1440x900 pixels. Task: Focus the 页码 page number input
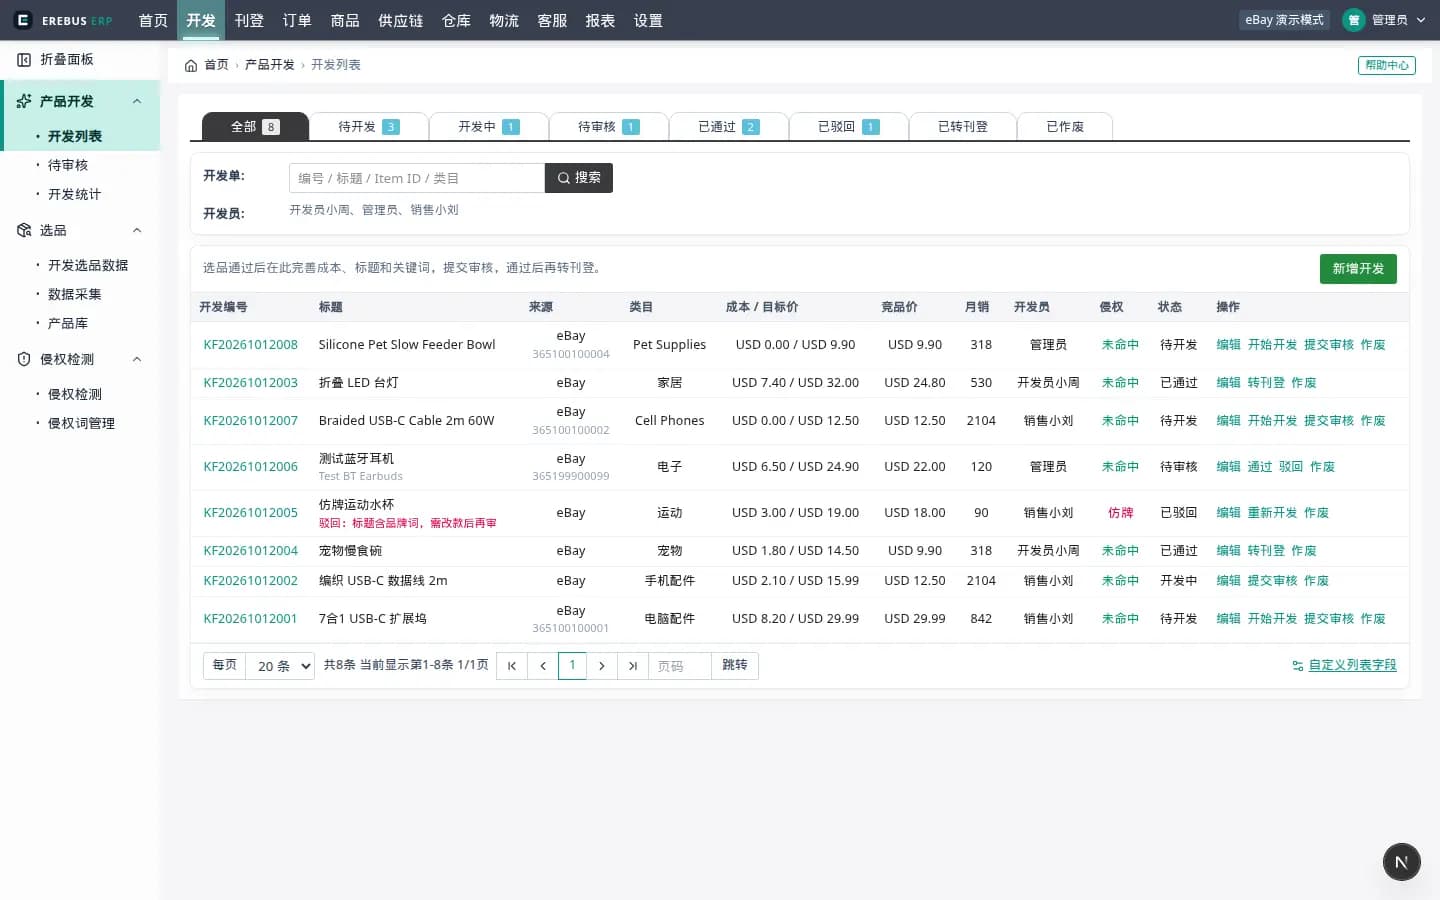coord(679,666)
